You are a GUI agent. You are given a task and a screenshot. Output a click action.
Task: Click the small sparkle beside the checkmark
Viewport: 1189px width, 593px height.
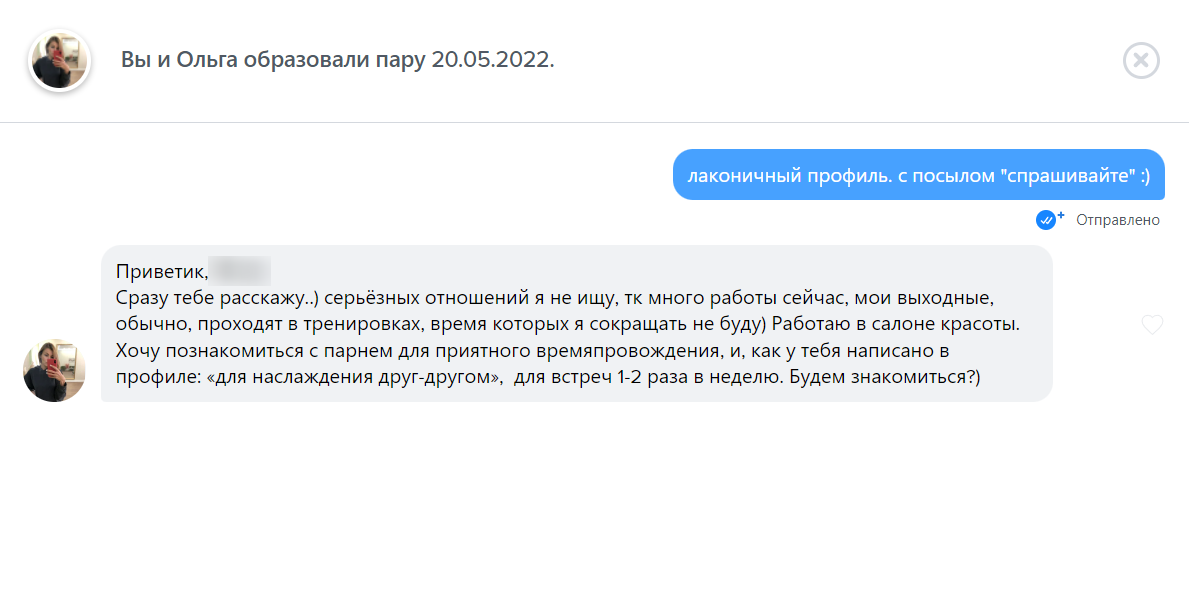click(1061, 215)
